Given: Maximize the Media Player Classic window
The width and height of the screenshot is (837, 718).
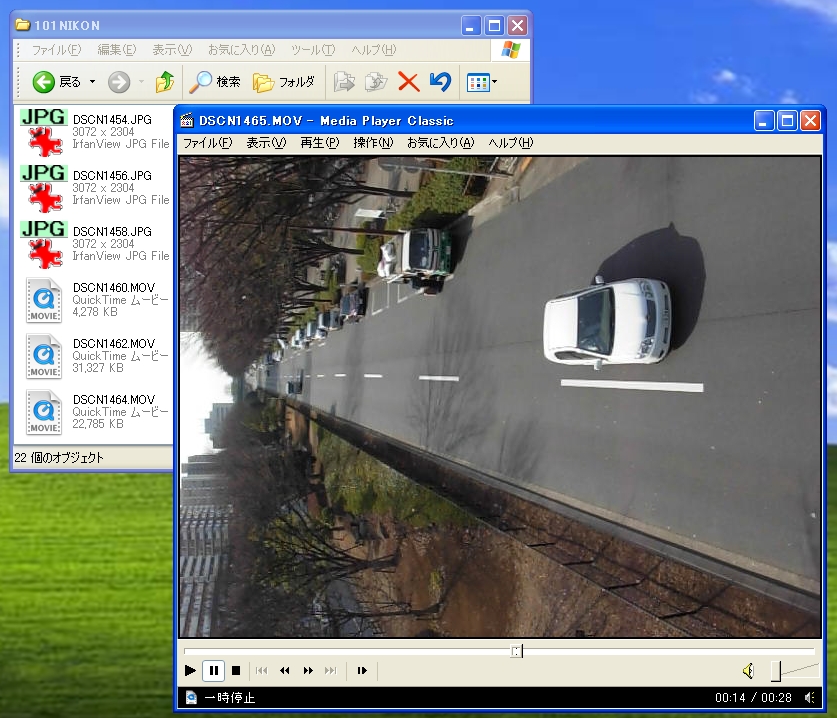Looking at the screenshot, I should point(787,121).
